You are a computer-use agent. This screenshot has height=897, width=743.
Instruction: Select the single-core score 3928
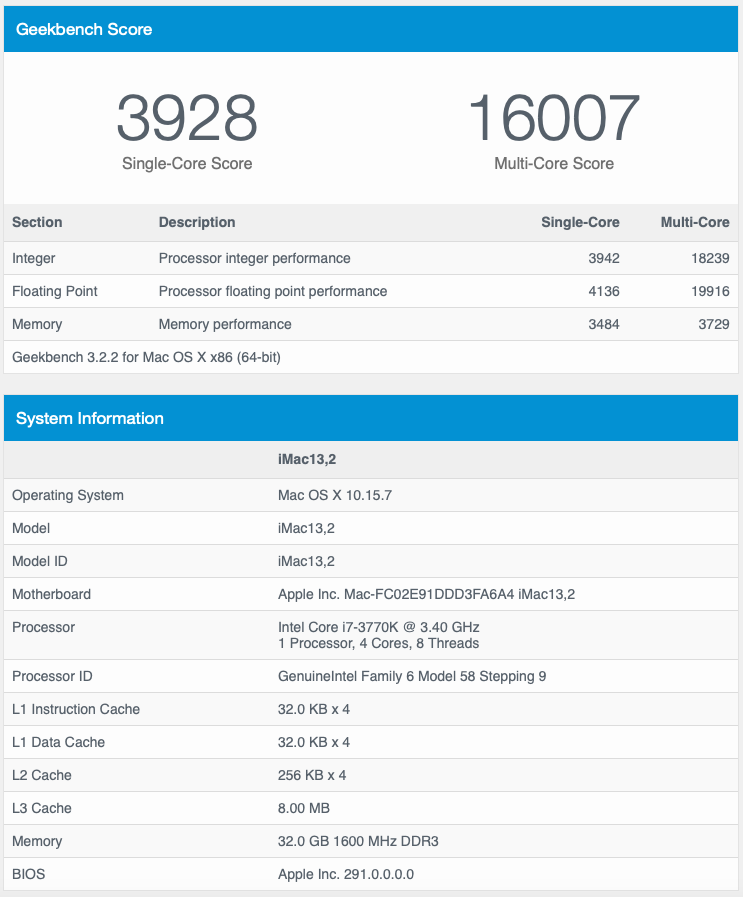coord(187,118)
